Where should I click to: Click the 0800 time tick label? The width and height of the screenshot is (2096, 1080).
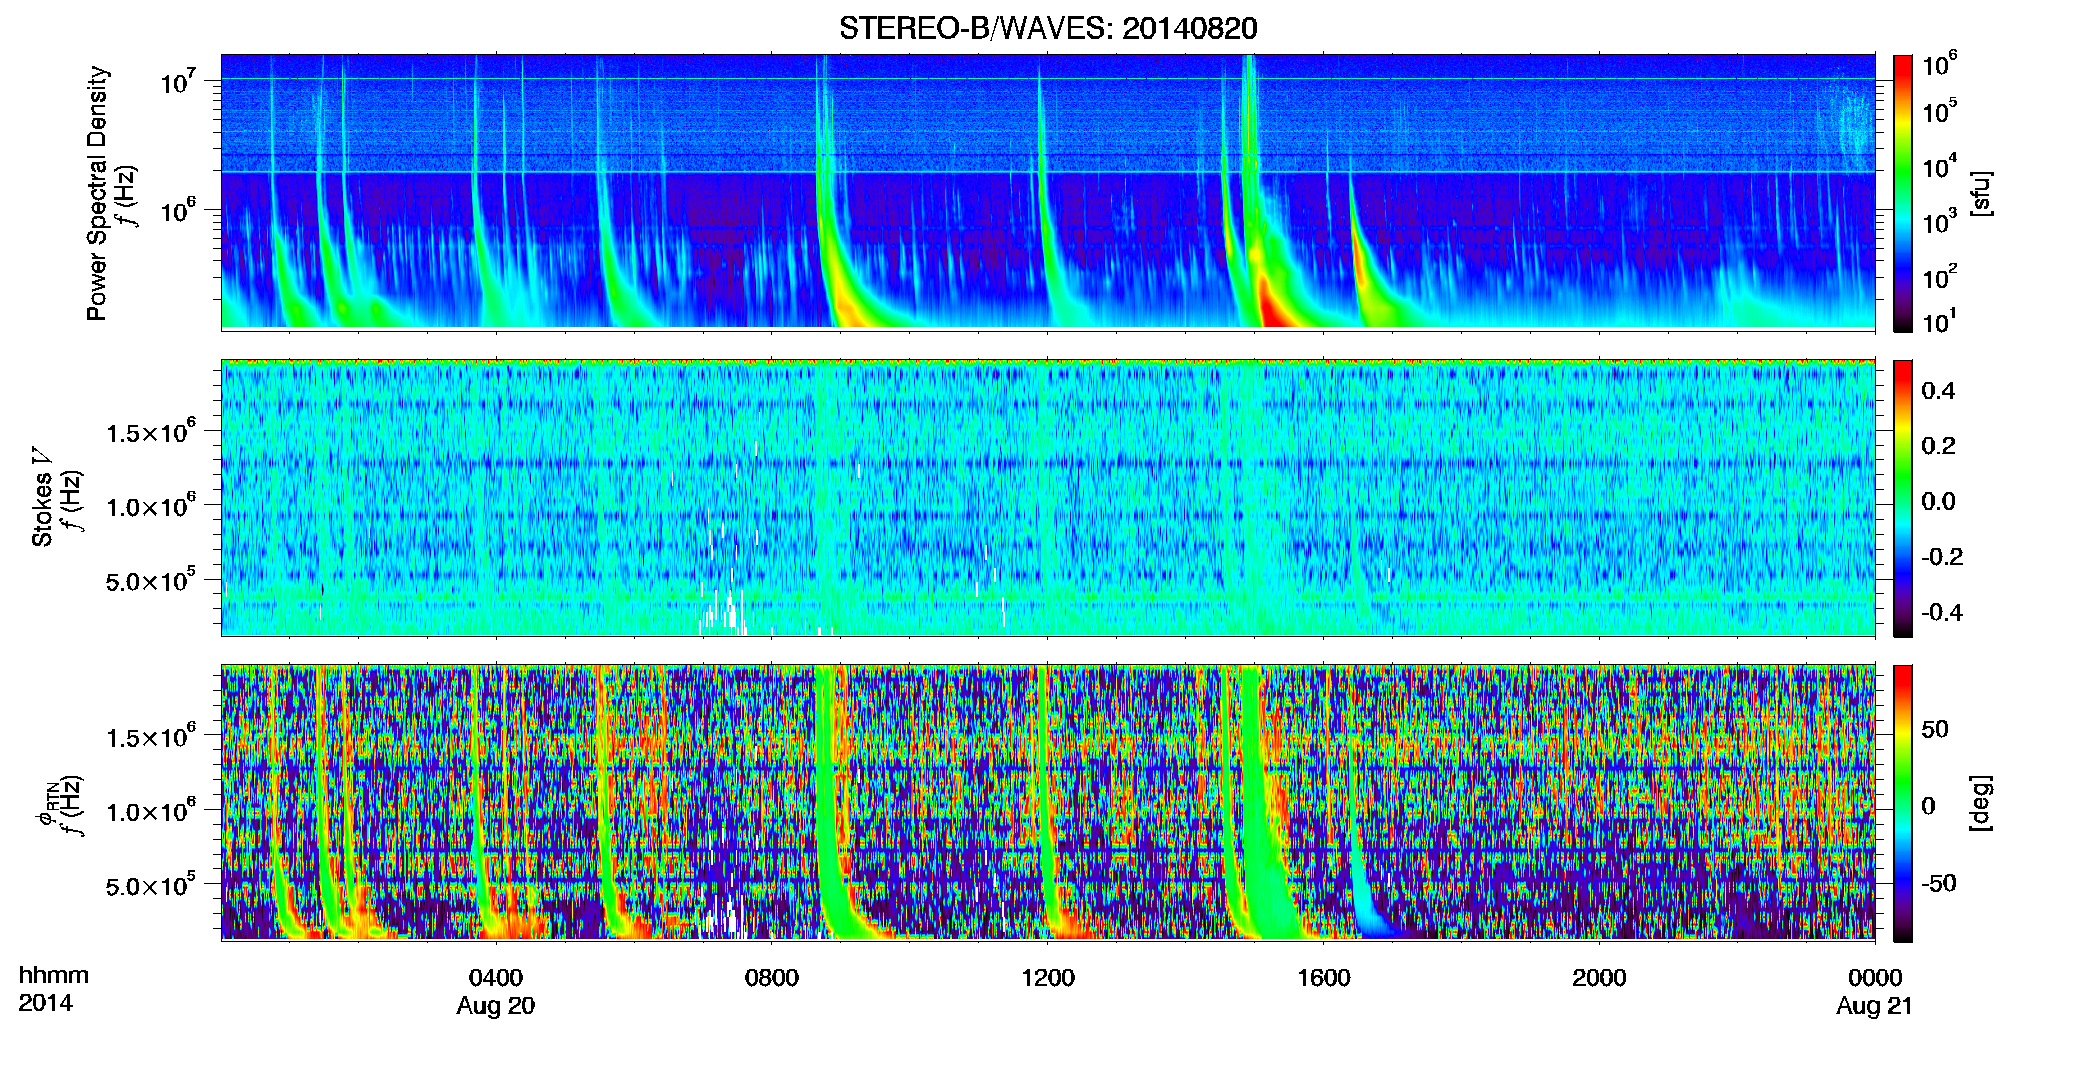[x=772, y=977]
